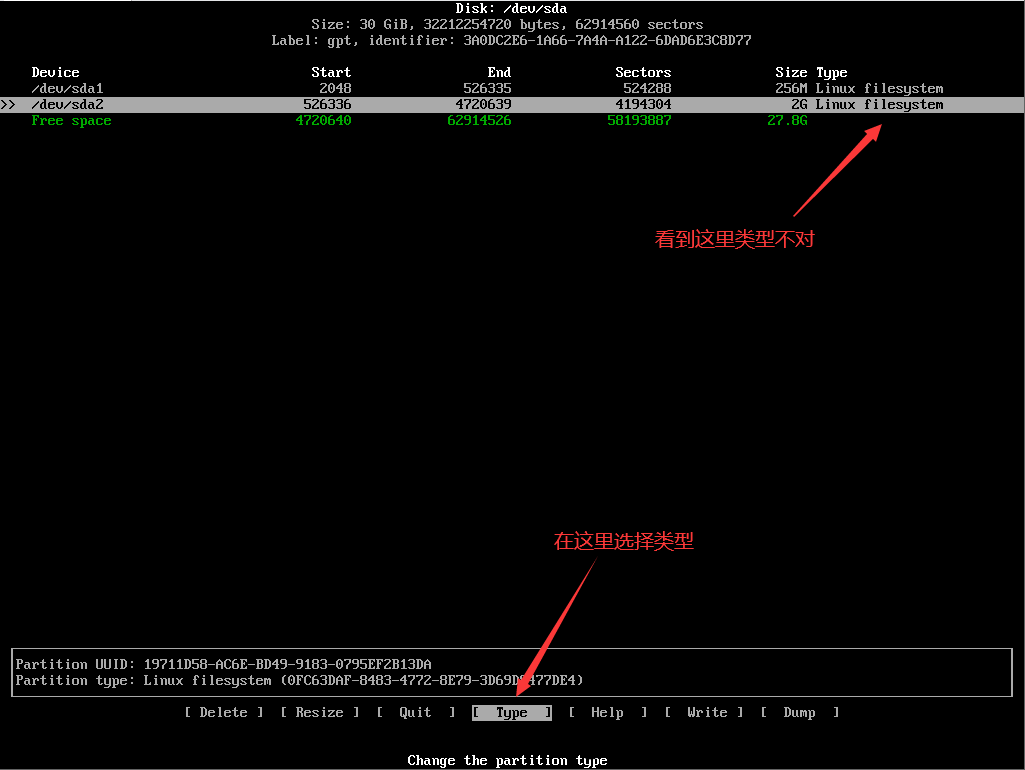Click the Size column header
Image resolution: width=1025 pixels, height=770 pixels.
tap(791, 73)
